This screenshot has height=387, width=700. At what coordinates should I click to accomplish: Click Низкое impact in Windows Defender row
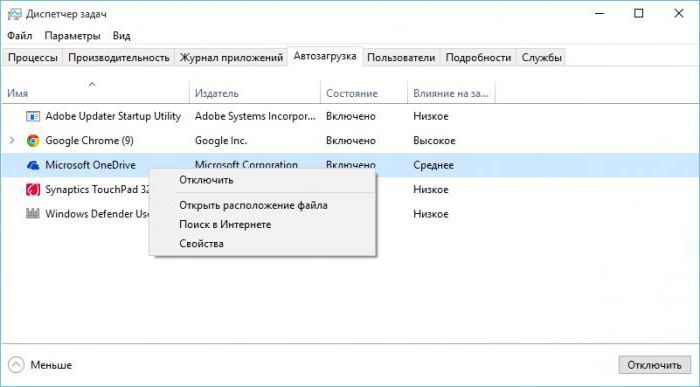tap(430, 214)
